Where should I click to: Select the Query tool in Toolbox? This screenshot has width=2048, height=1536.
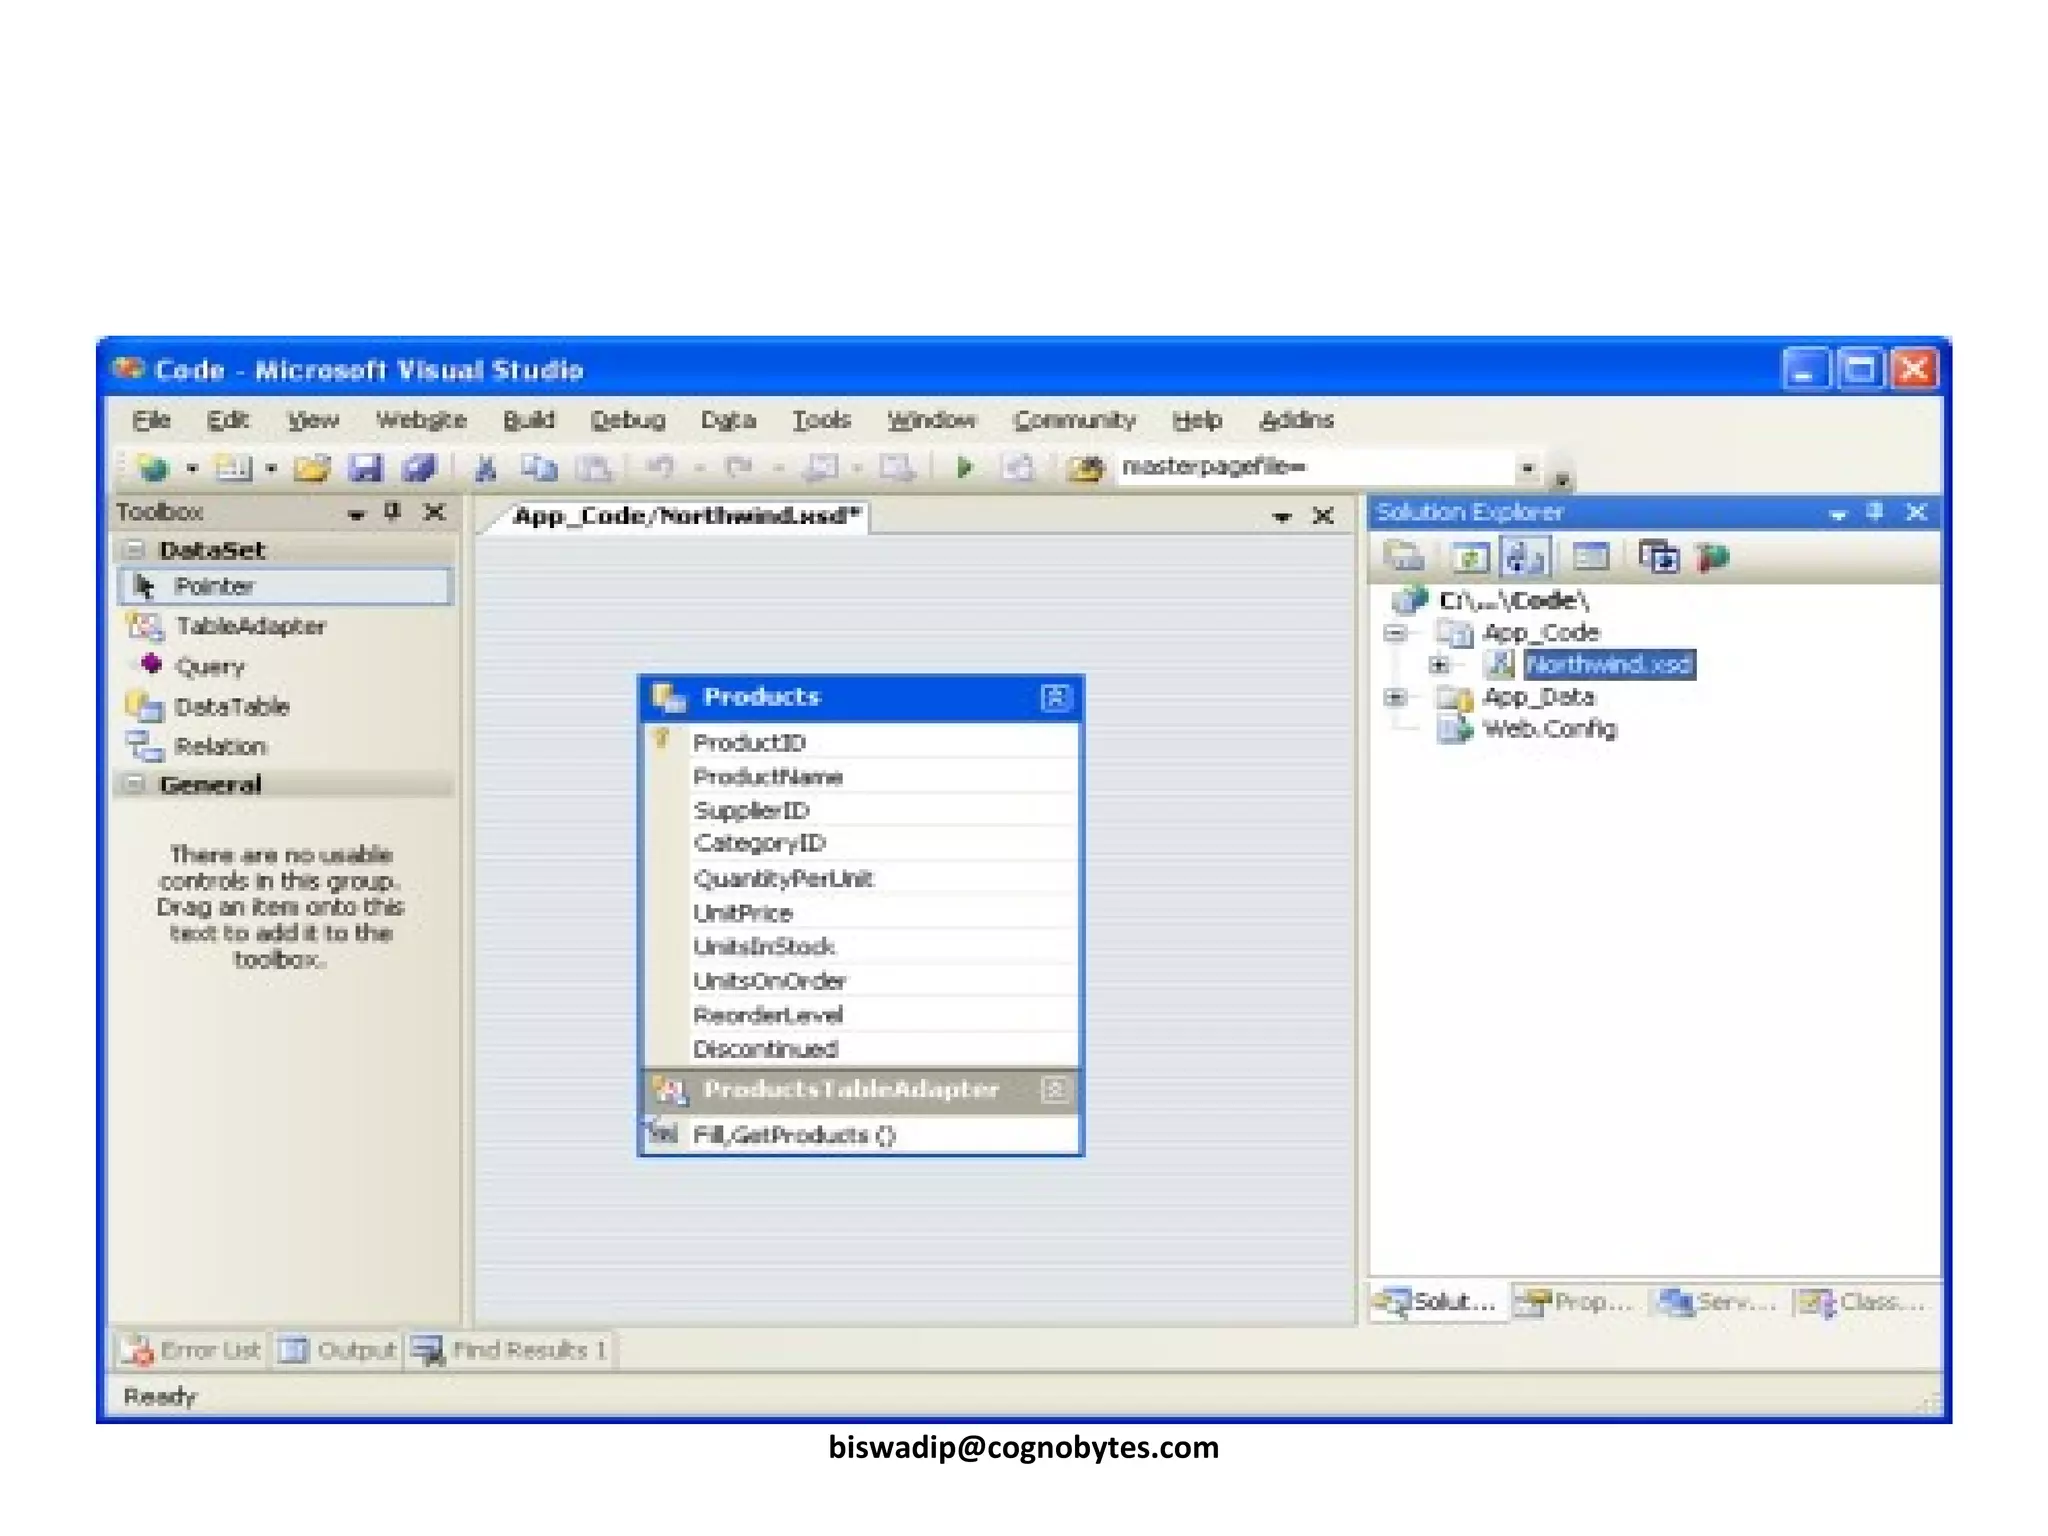point(209,666)
